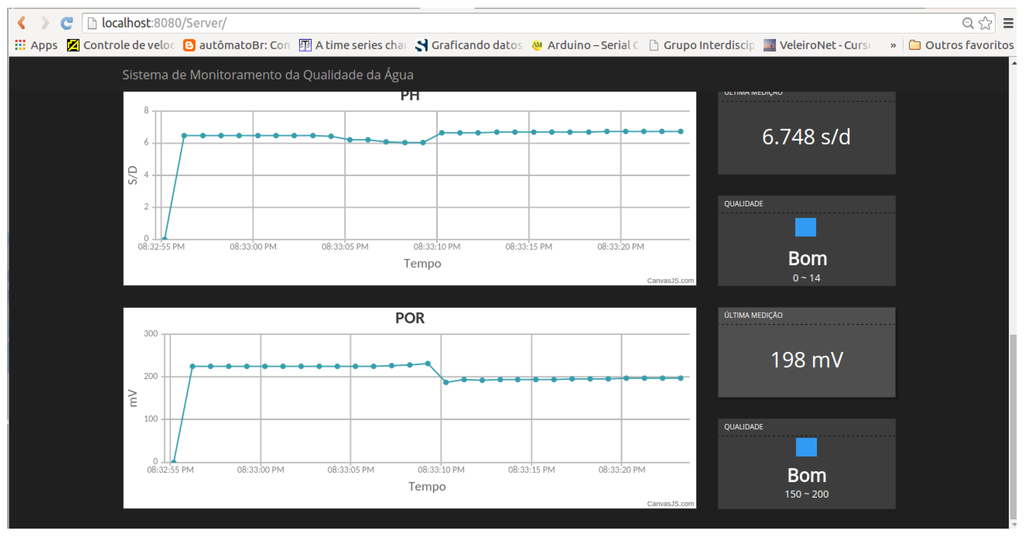Click the blue quality swatch for PH
This screenshot has height=536, width=1024.
coord(806,227)
